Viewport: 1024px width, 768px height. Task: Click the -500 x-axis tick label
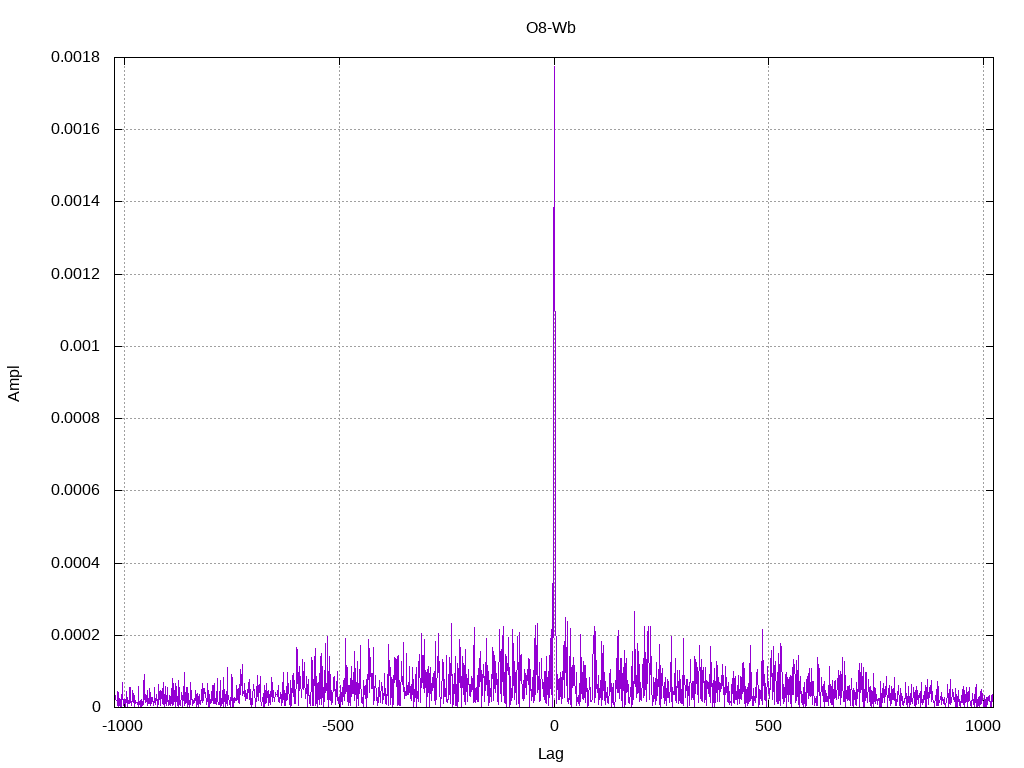click(338, 726)
